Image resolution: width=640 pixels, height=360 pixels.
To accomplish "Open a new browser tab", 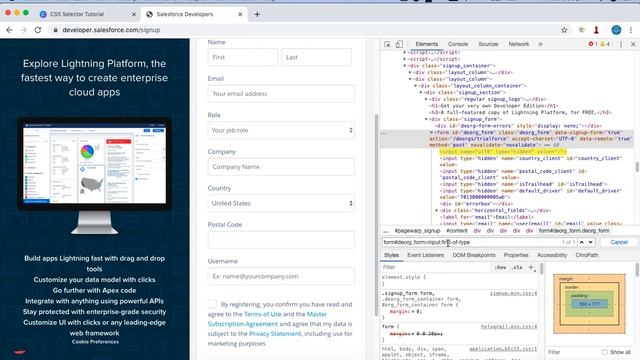I will [257, 14].
